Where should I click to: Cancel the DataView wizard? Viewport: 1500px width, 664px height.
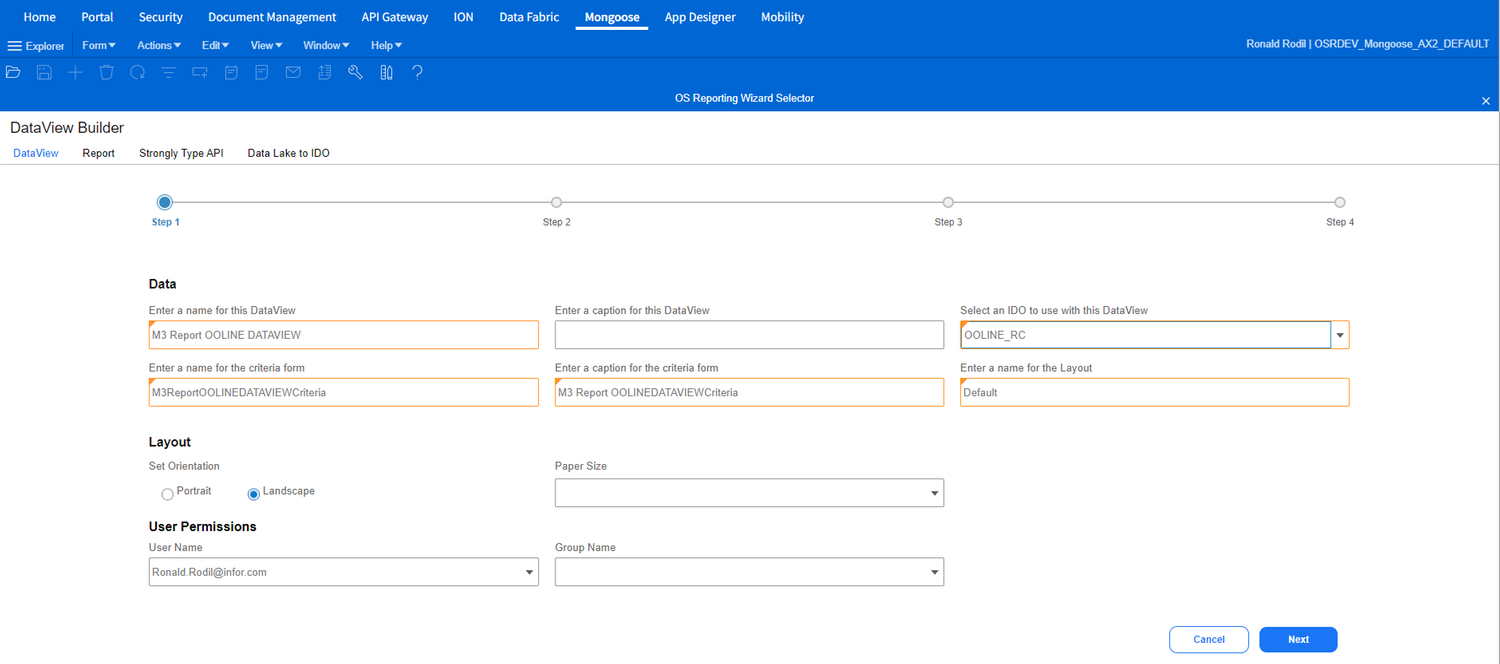click(x=1209, y=639)
